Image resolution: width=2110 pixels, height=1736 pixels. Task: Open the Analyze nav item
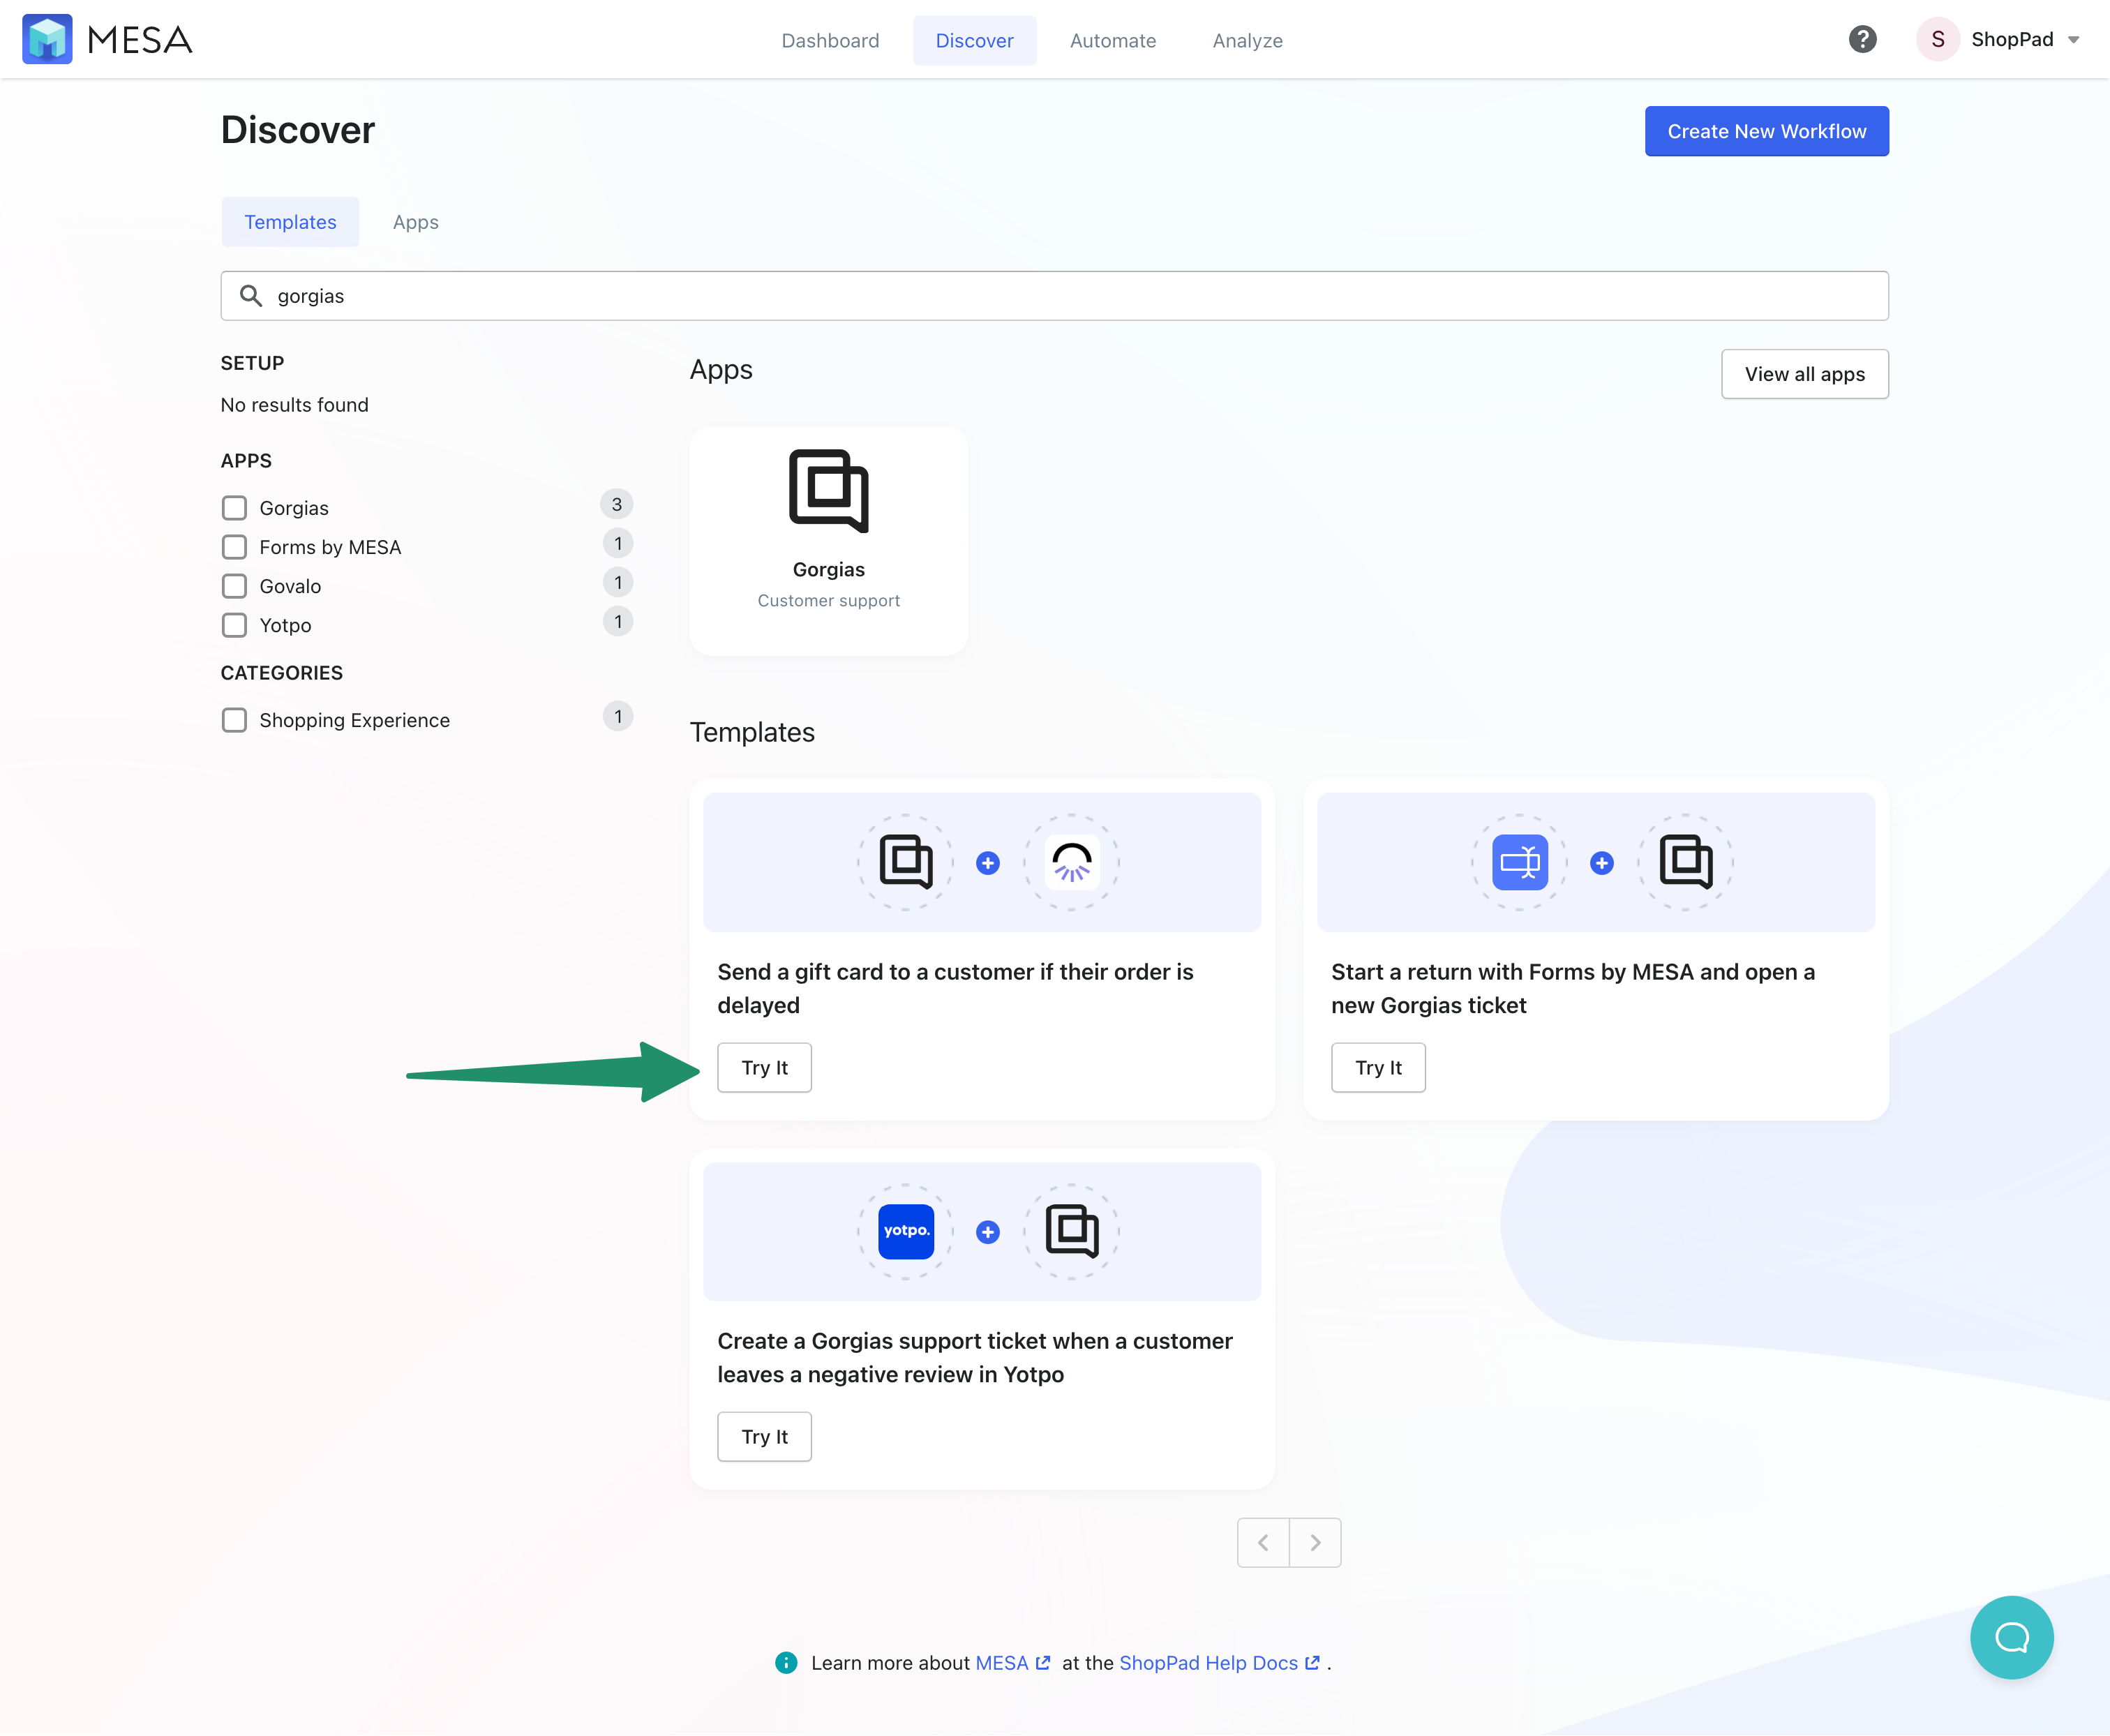(x=1247, y=40)
